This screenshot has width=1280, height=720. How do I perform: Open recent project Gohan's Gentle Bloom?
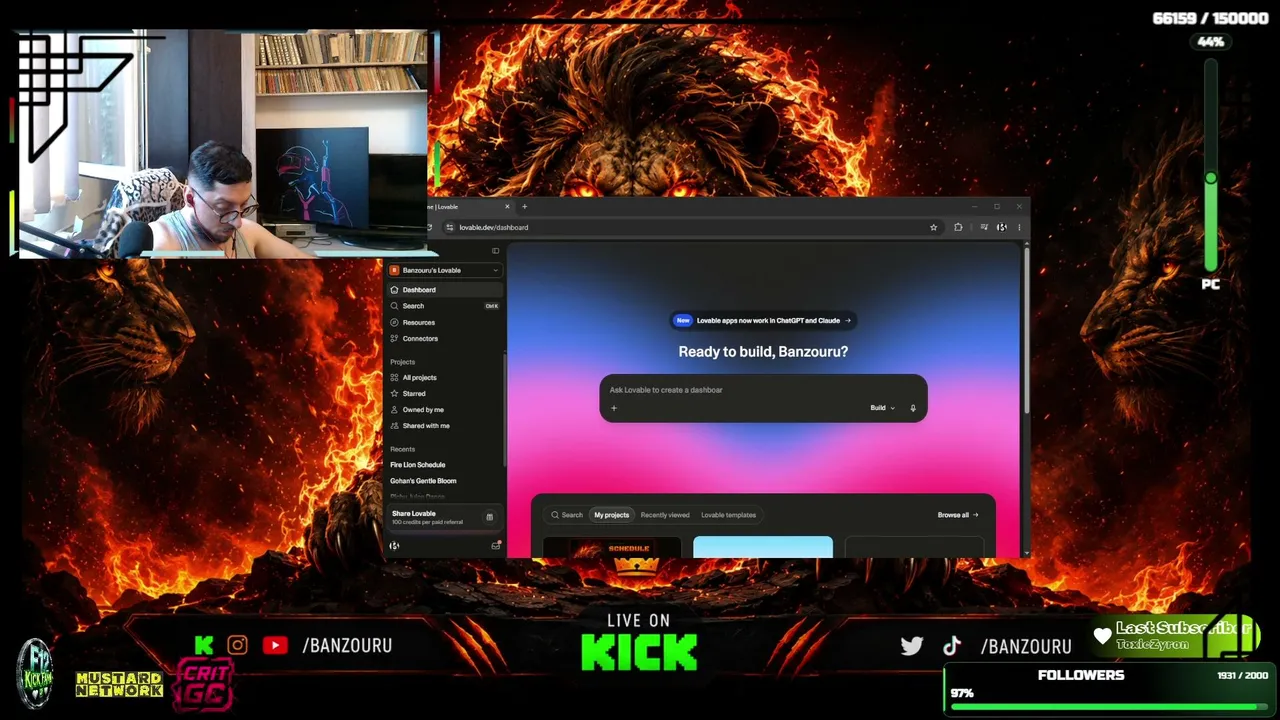pos(423,481)
